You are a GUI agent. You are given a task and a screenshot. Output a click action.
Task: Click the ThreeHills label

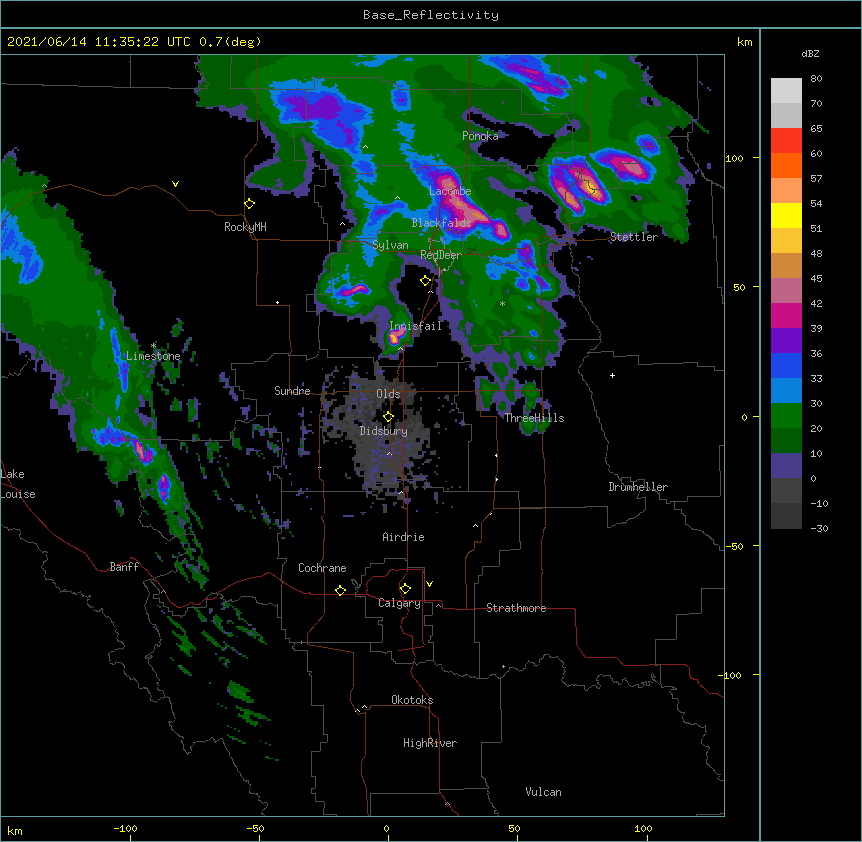(x=534, y=418)
